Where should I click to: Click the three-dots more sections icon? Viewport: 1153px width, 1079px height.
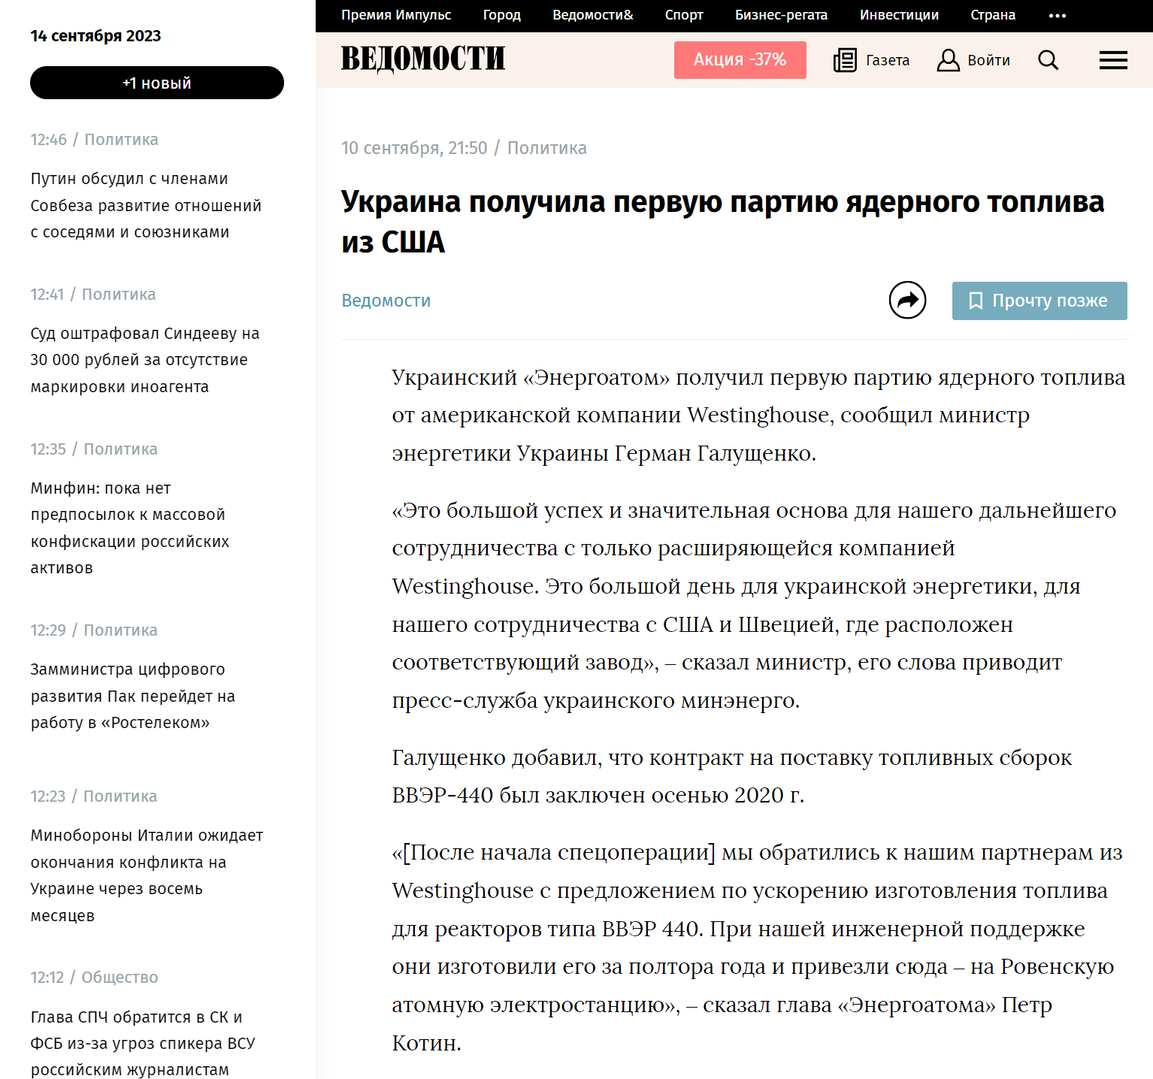tap(1057, 15)
